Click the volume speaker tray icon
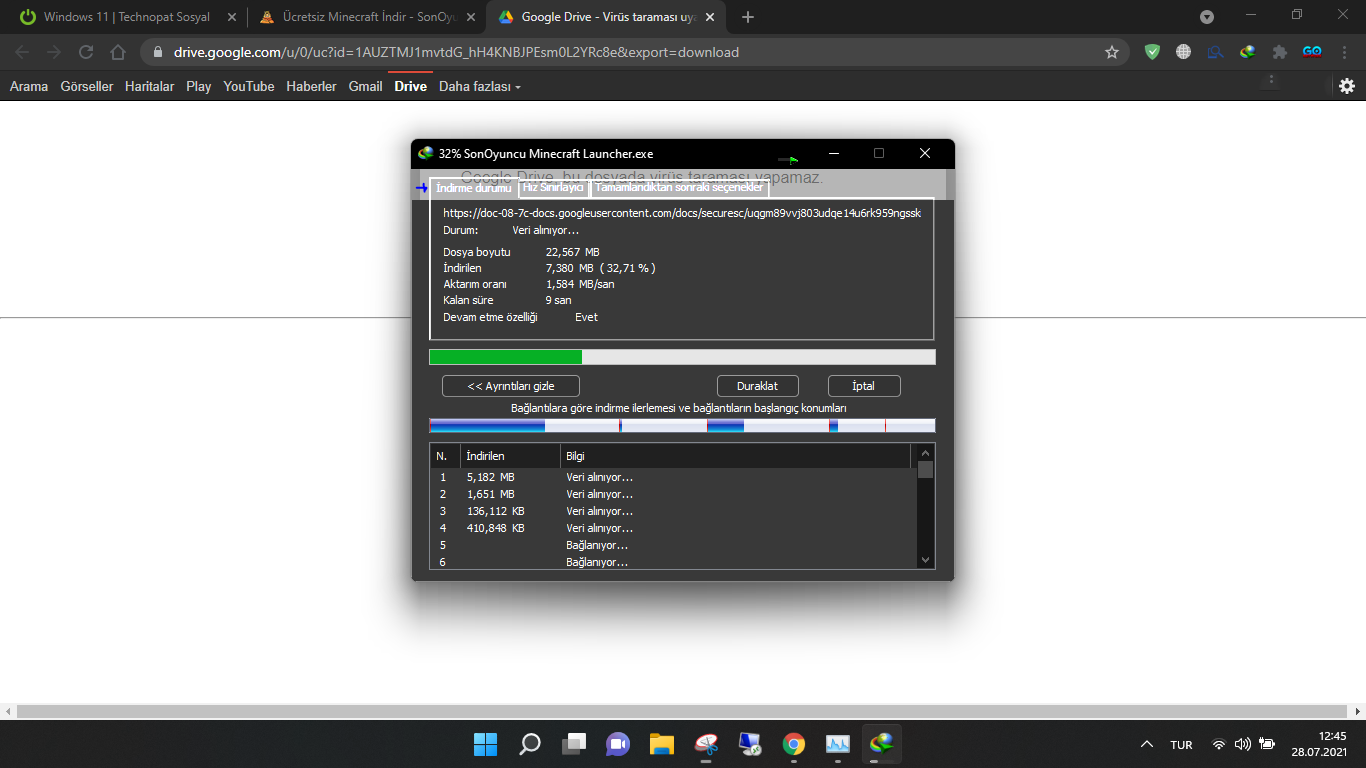 (x=1243, y=744)
